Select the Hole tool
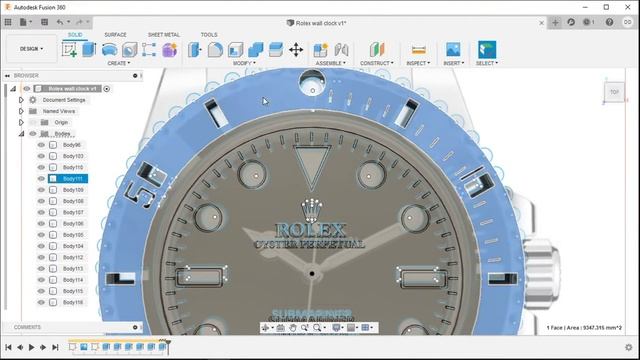The height and width of the screenshot is (360, 640). coord(129,50)
